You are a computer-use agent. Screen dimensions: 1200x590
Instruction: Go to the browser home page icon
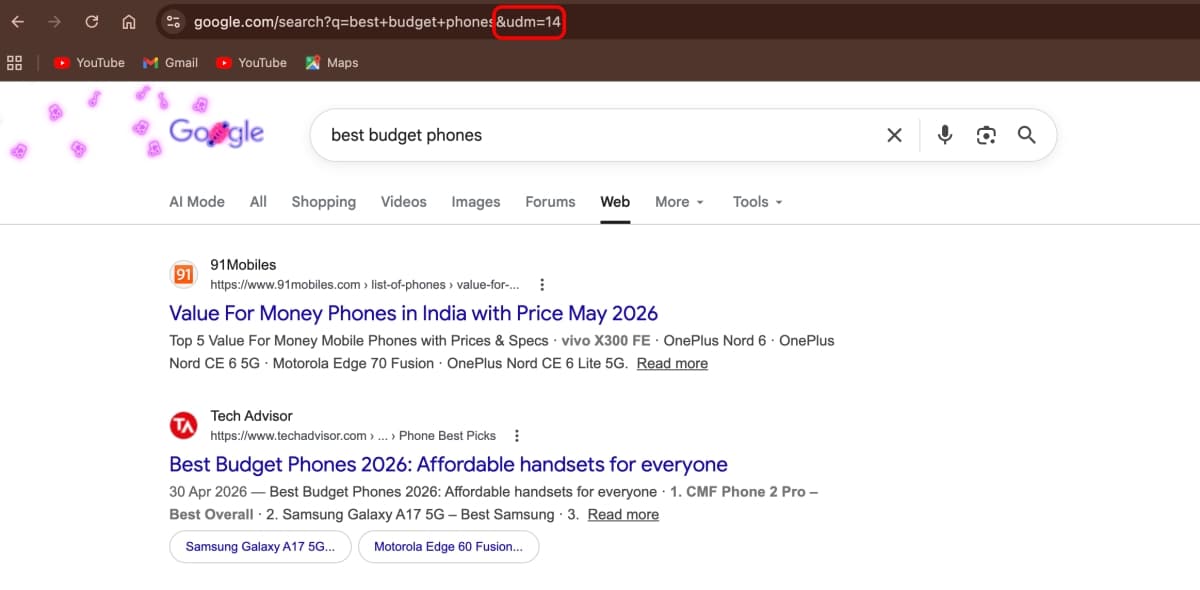tap(129, 21)
